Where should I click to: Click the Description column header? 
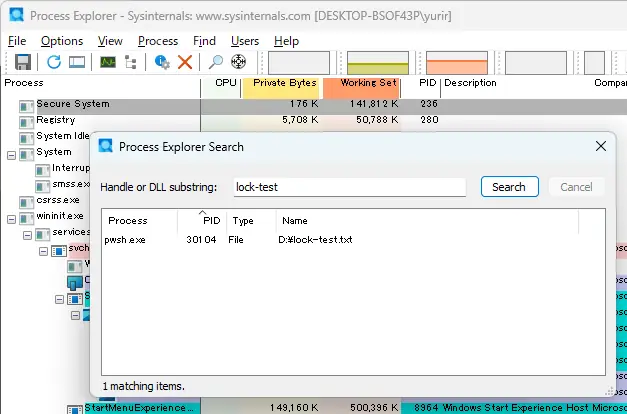[470, 83]
